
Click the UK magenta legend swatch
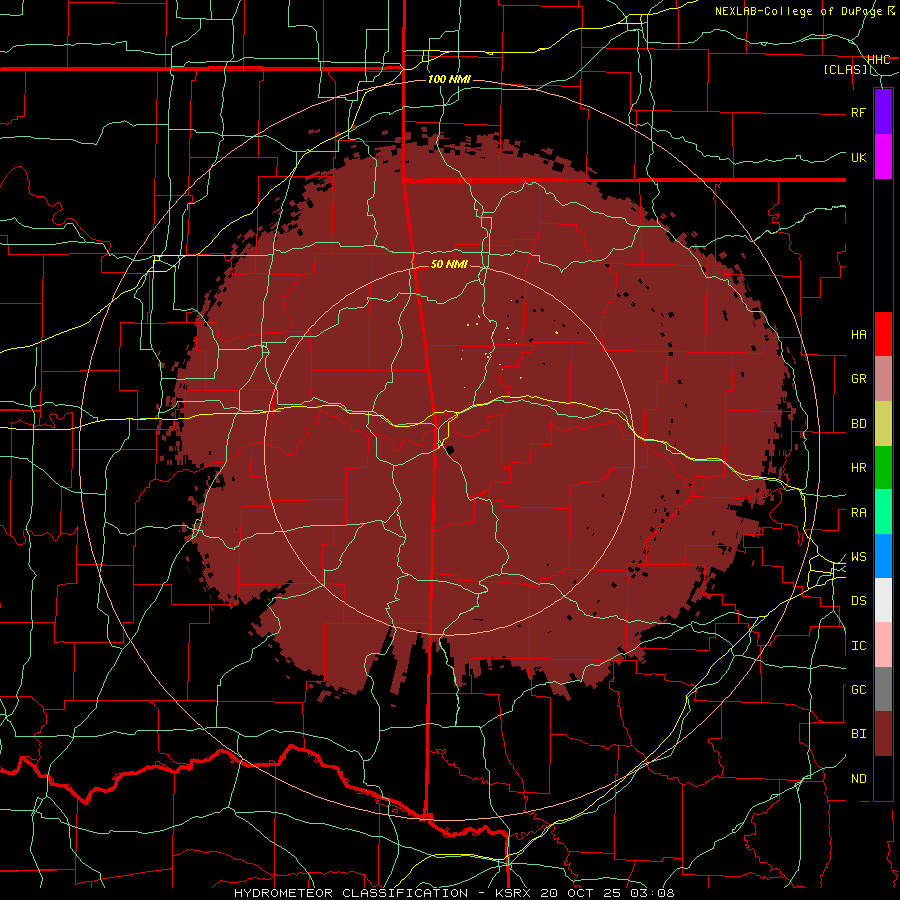[883, 157]
